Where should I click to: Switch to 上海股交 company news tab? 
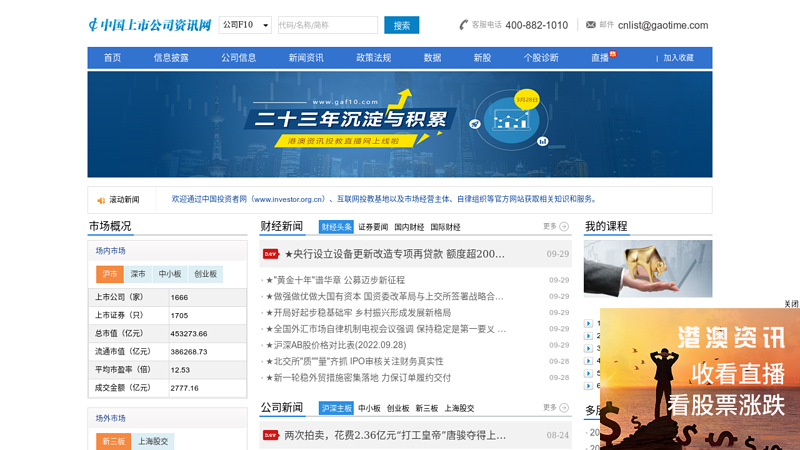click(459, 408)
